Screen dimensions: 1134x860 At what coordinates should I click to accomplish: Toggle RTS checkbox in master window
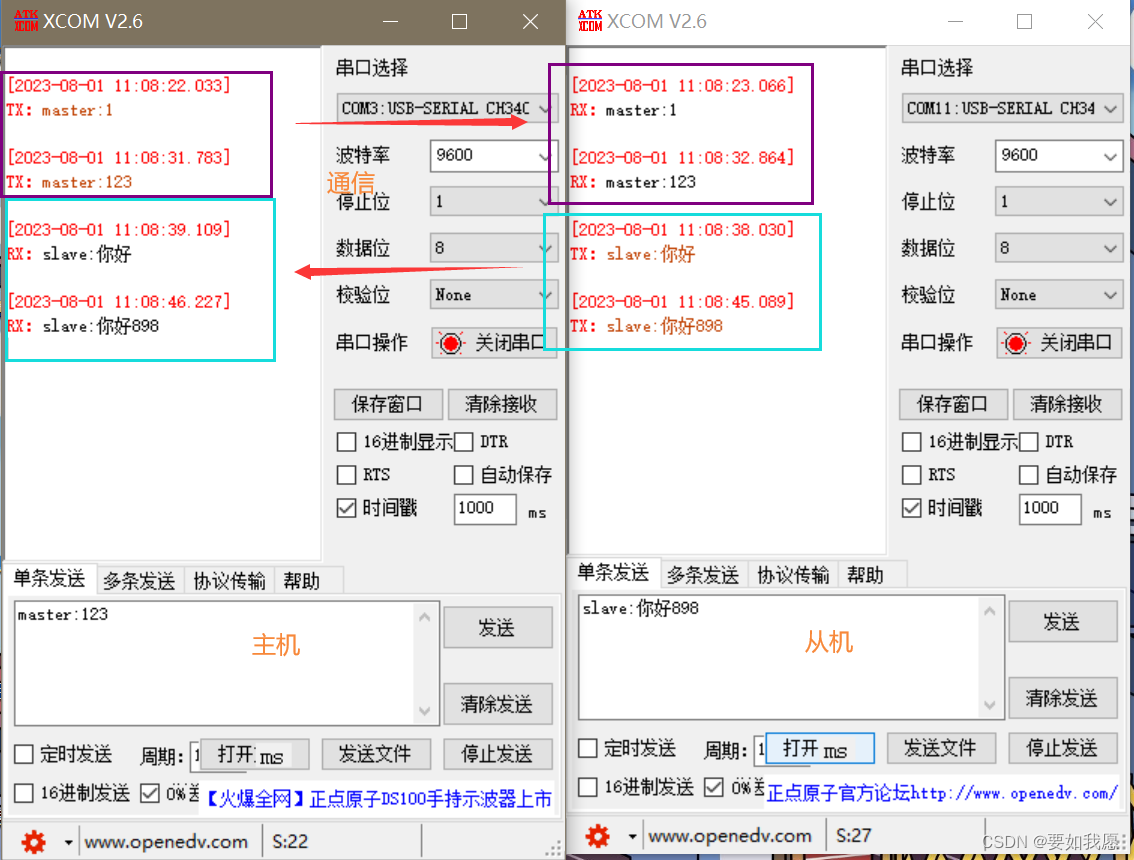point(346,474)
